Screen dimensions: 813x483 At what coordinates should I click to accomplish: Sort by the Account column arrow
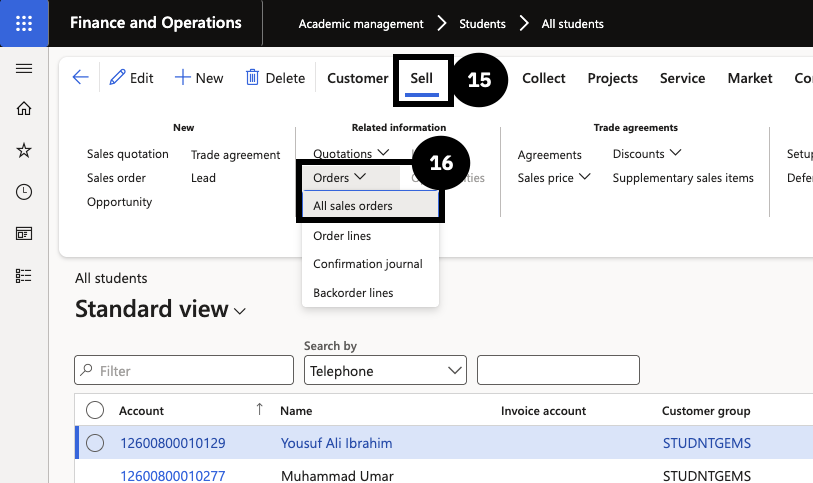259,409
